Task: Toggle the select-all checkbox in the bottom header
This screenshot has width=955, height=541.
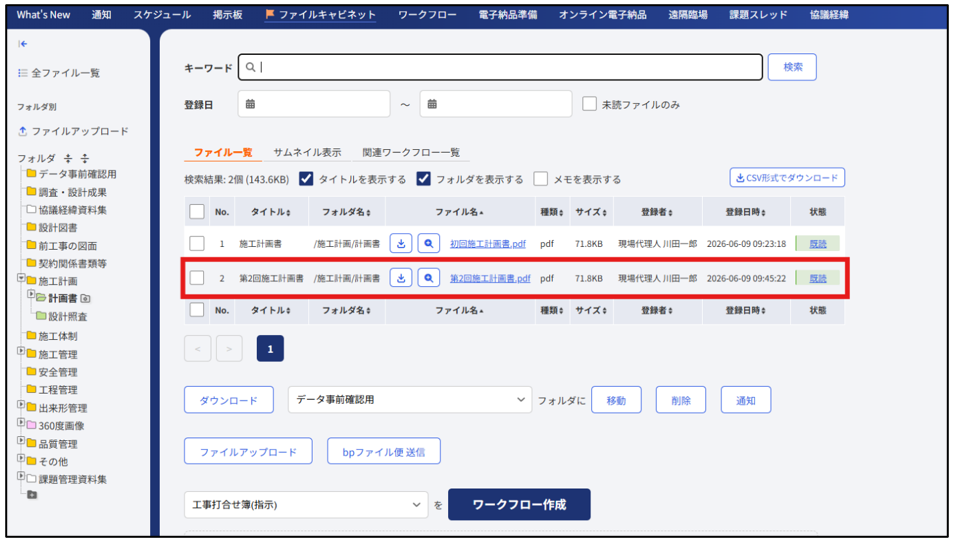Action: (197, 310)
